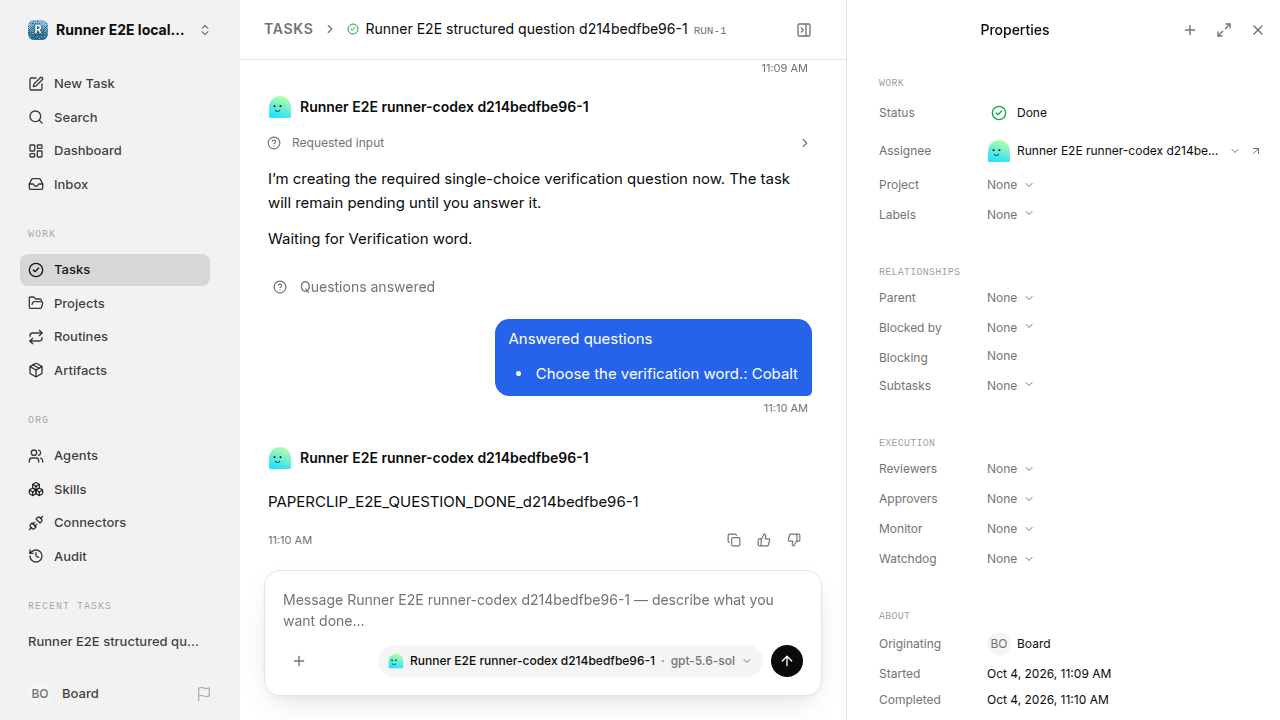Attach a file using the plus icon
The image size is (1280, 720).
[299, 661]
